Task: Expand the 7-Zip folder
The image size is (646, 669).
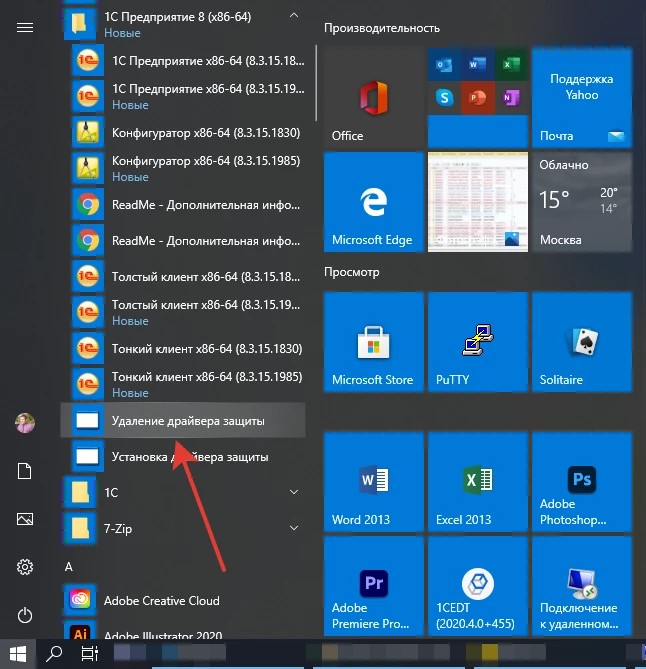Action: pyautogui.click(x=293, y=527)
